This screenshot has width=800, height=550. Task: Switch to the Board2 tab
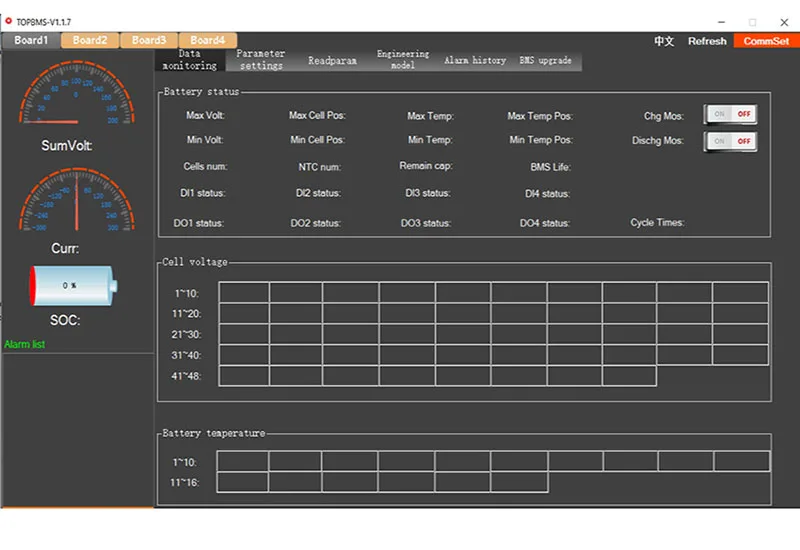click(90, 40)
